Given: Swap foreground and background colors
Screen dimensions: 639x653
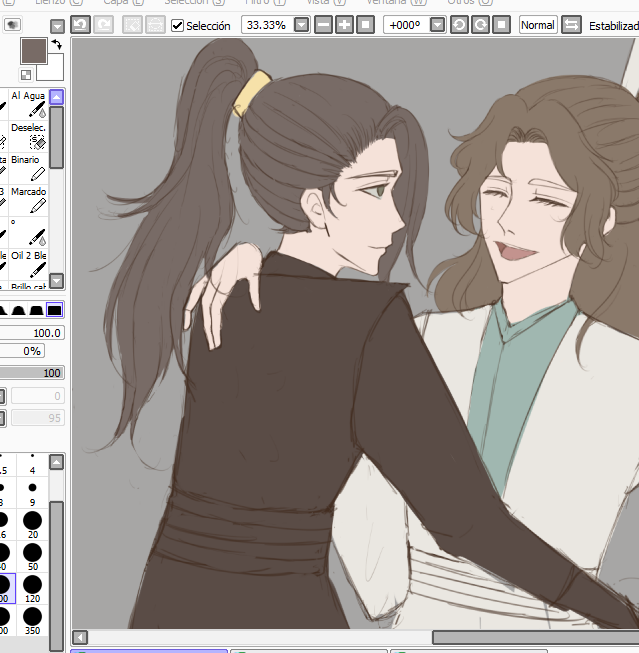Looking at the screenshot, I should coord(57,44).
